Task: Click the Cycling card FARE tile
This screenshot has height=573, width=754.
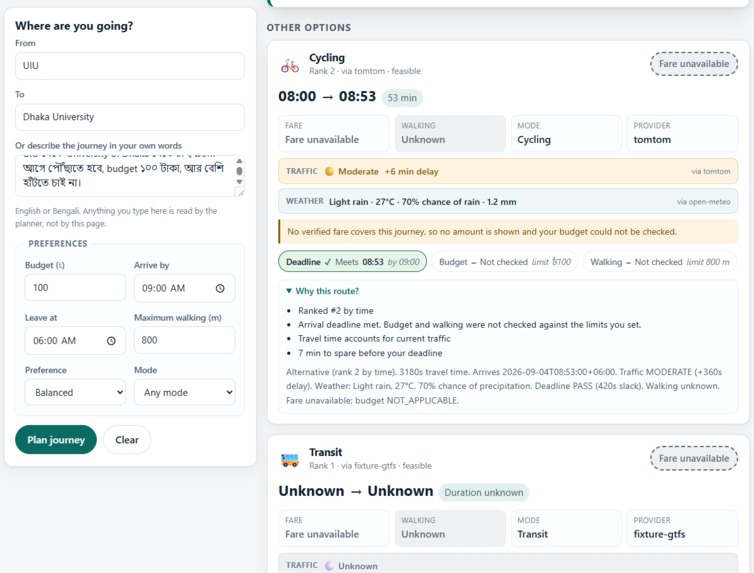Action: (x=334, y=134)
